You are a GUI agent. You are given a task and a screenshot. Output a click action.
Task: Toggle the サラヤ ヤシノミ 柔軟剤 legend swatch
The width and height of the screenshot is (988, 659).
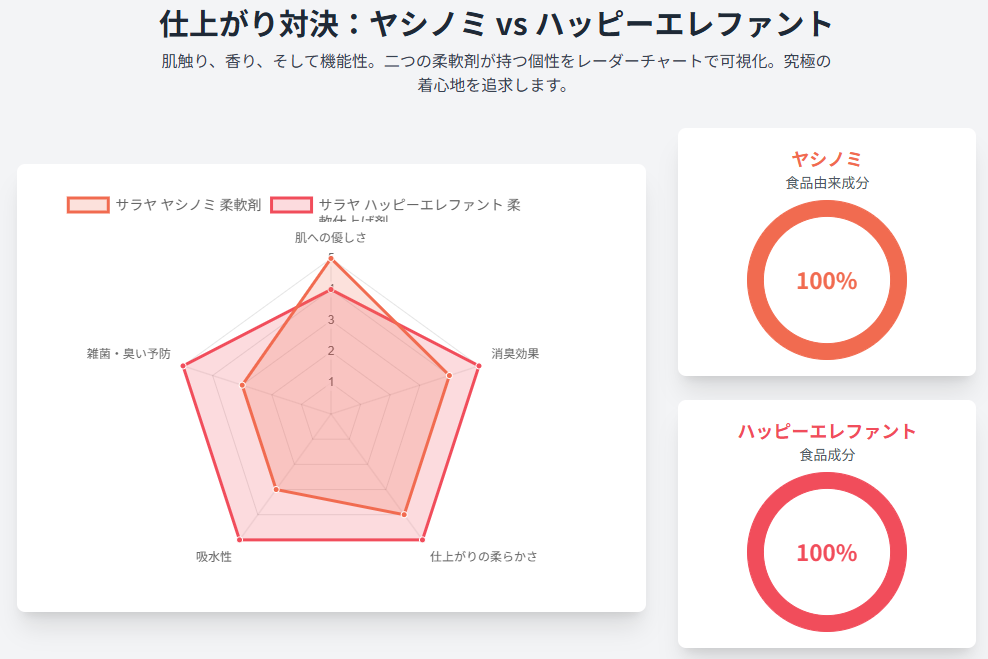[x=88, y=205]
